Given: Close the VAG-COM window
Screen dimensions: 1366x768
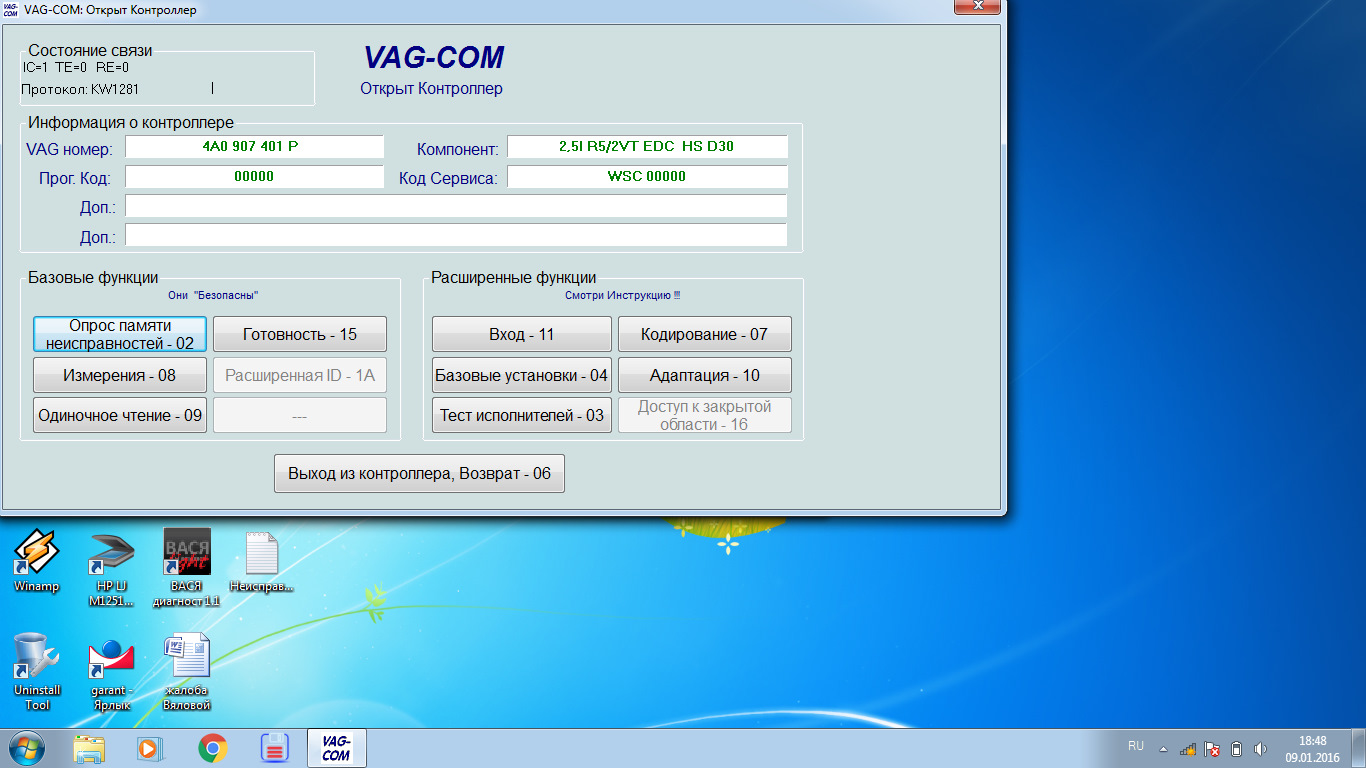Looking at the screenshot, I should click(977, 7).
